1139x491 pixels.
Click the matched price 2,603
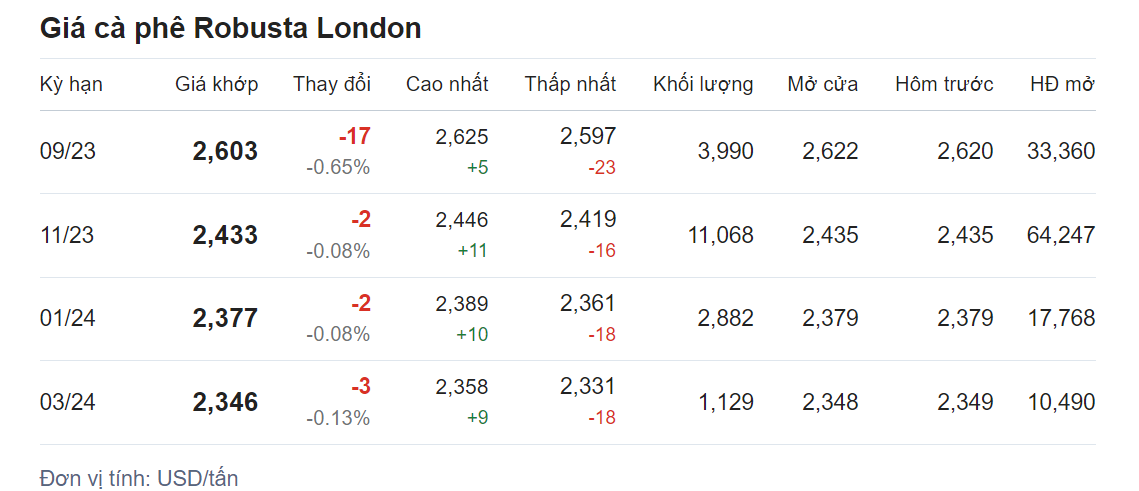click(x=225, y=152)
